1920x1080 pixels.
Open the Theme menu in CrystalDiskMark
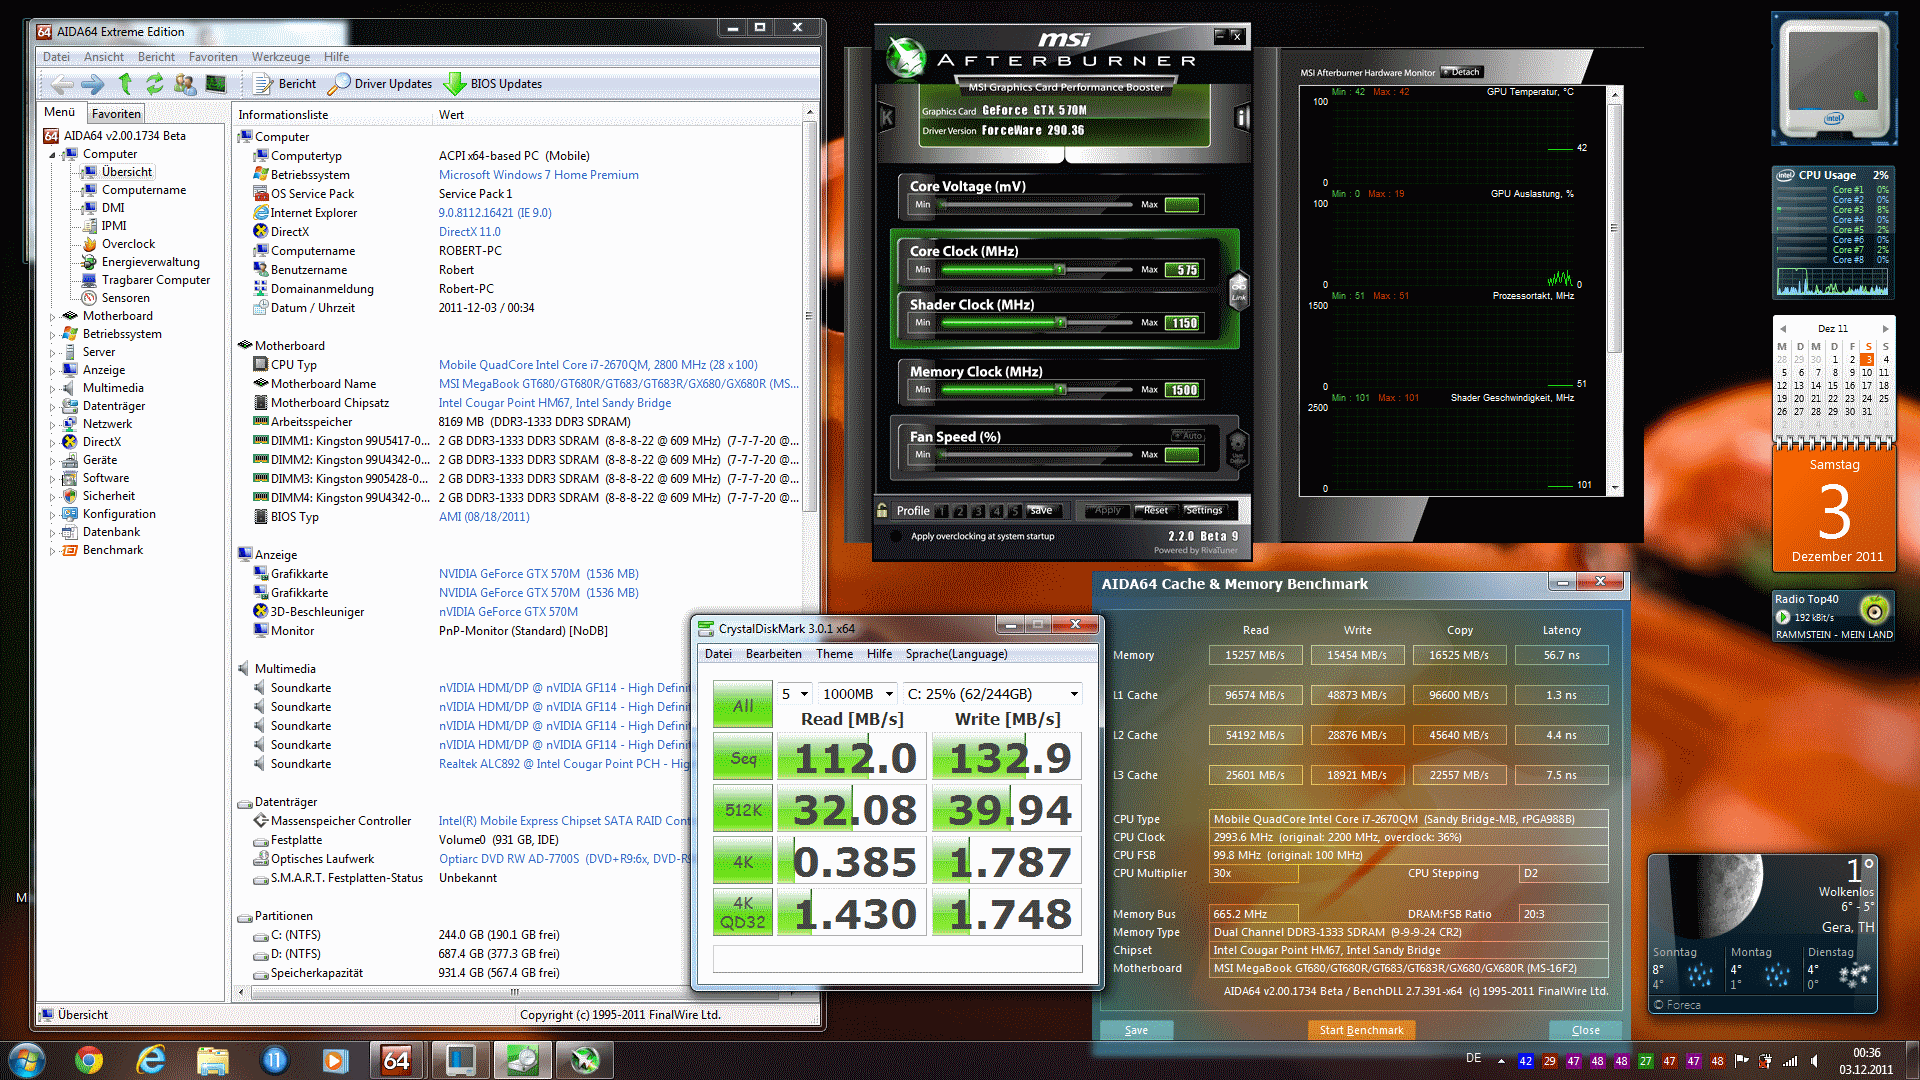coord(834,654)
